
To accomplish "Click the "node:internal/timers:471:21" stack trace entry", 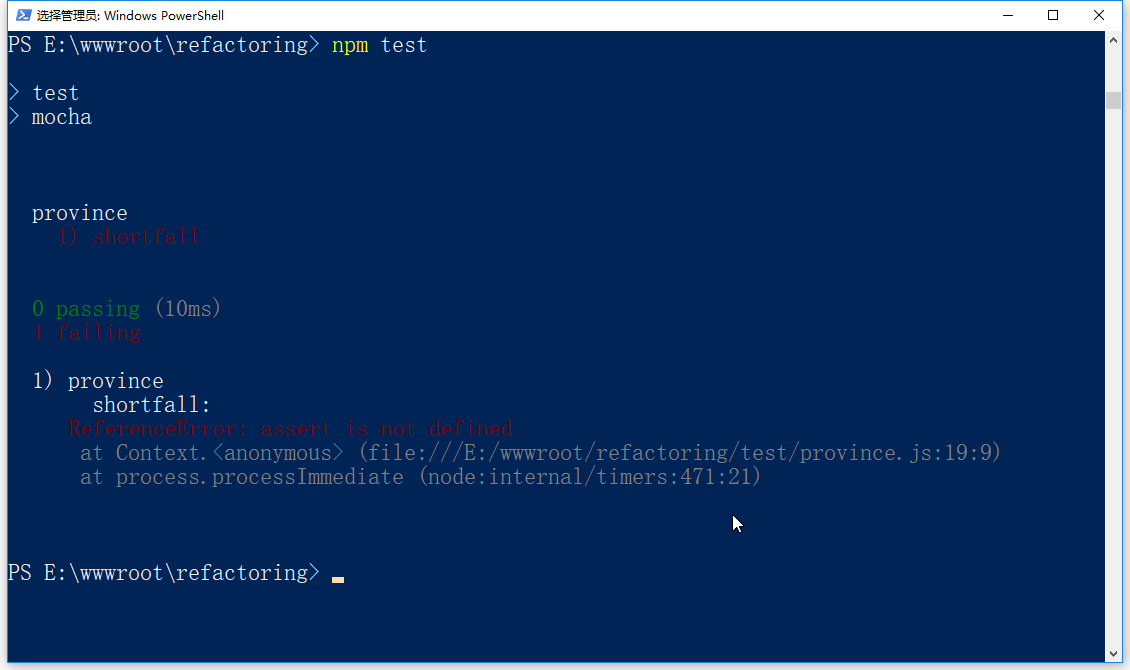I will (x=590, y=477).
